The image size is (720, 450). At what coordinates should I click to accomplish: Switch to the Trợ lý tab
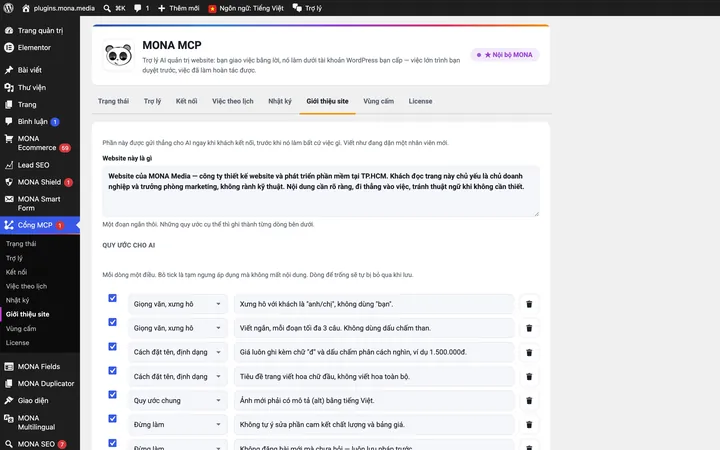pyautogui.click(x=152, y=101)
